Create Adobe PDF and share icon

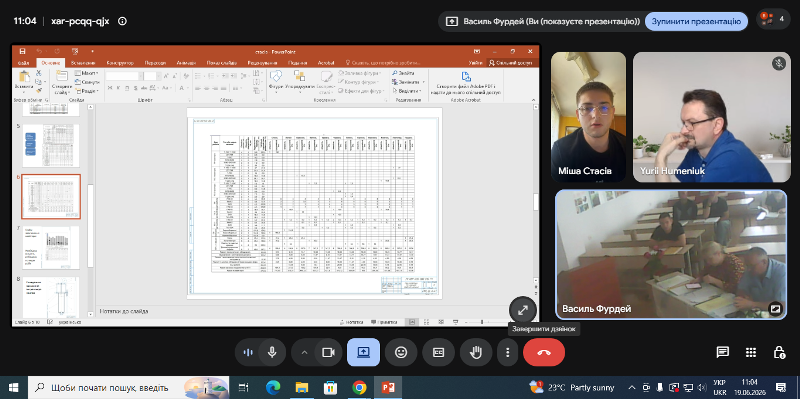coord(466,83)
